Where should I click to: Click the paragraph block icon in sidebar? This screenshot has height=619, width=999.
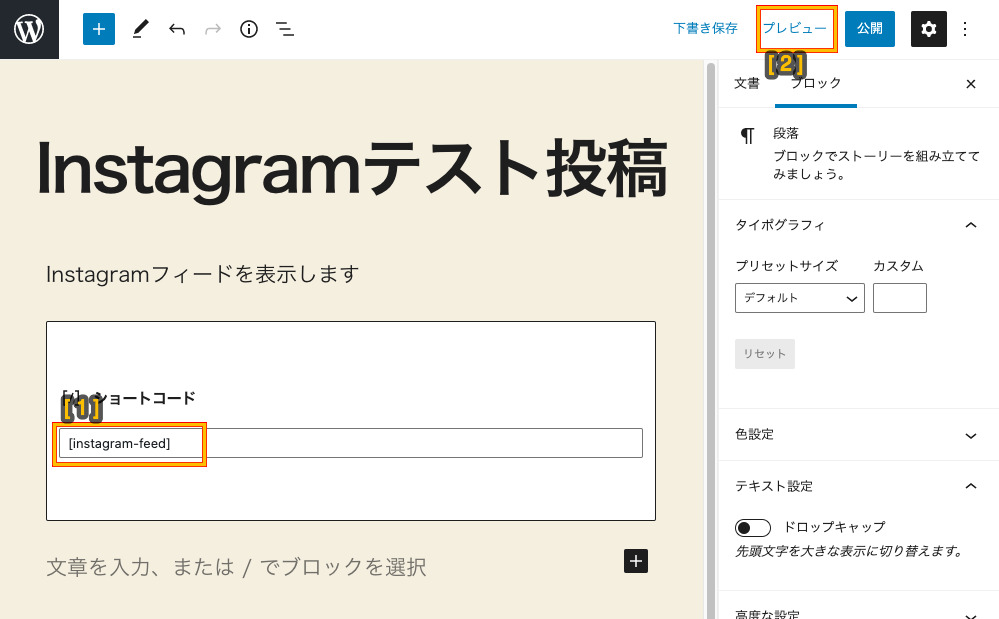pyautogui.click(x=747, y=135)
